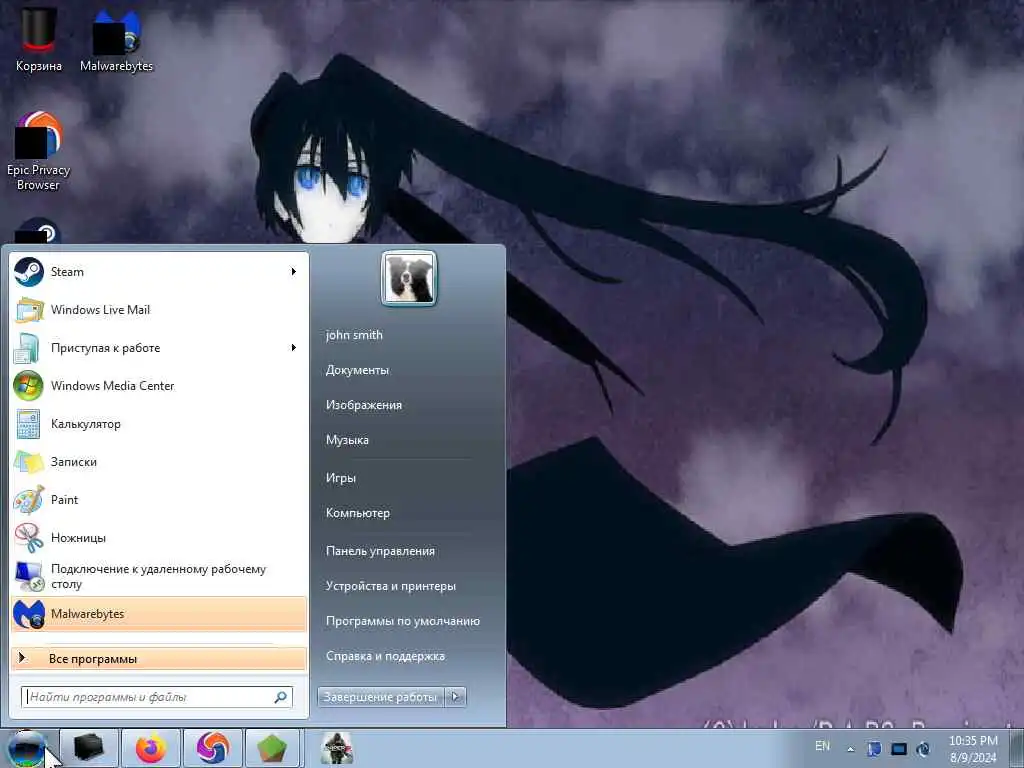Launch Malwarebytes from the Start menu list
The image size is (1024, 768).
(x=159, y=614)
